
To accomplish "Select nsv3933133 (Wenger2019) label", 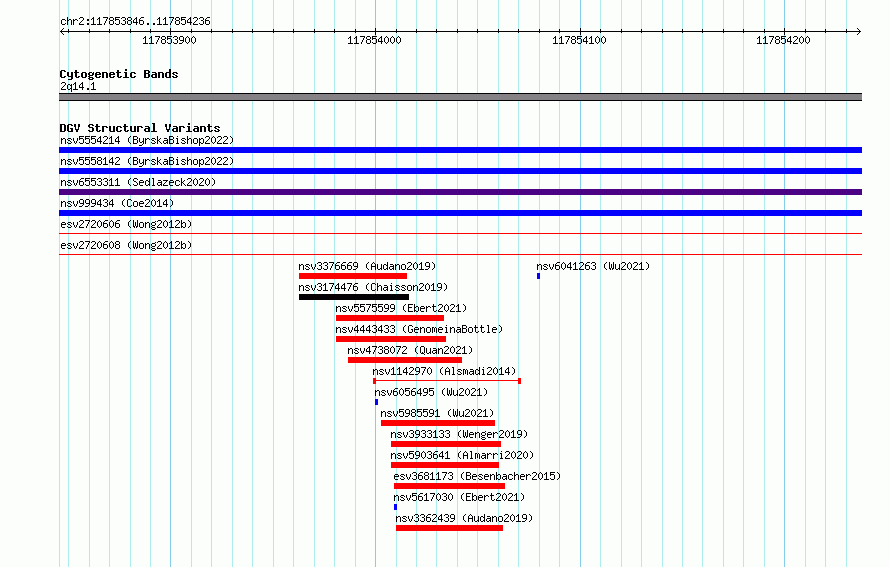I will click(x=459, y=434).
